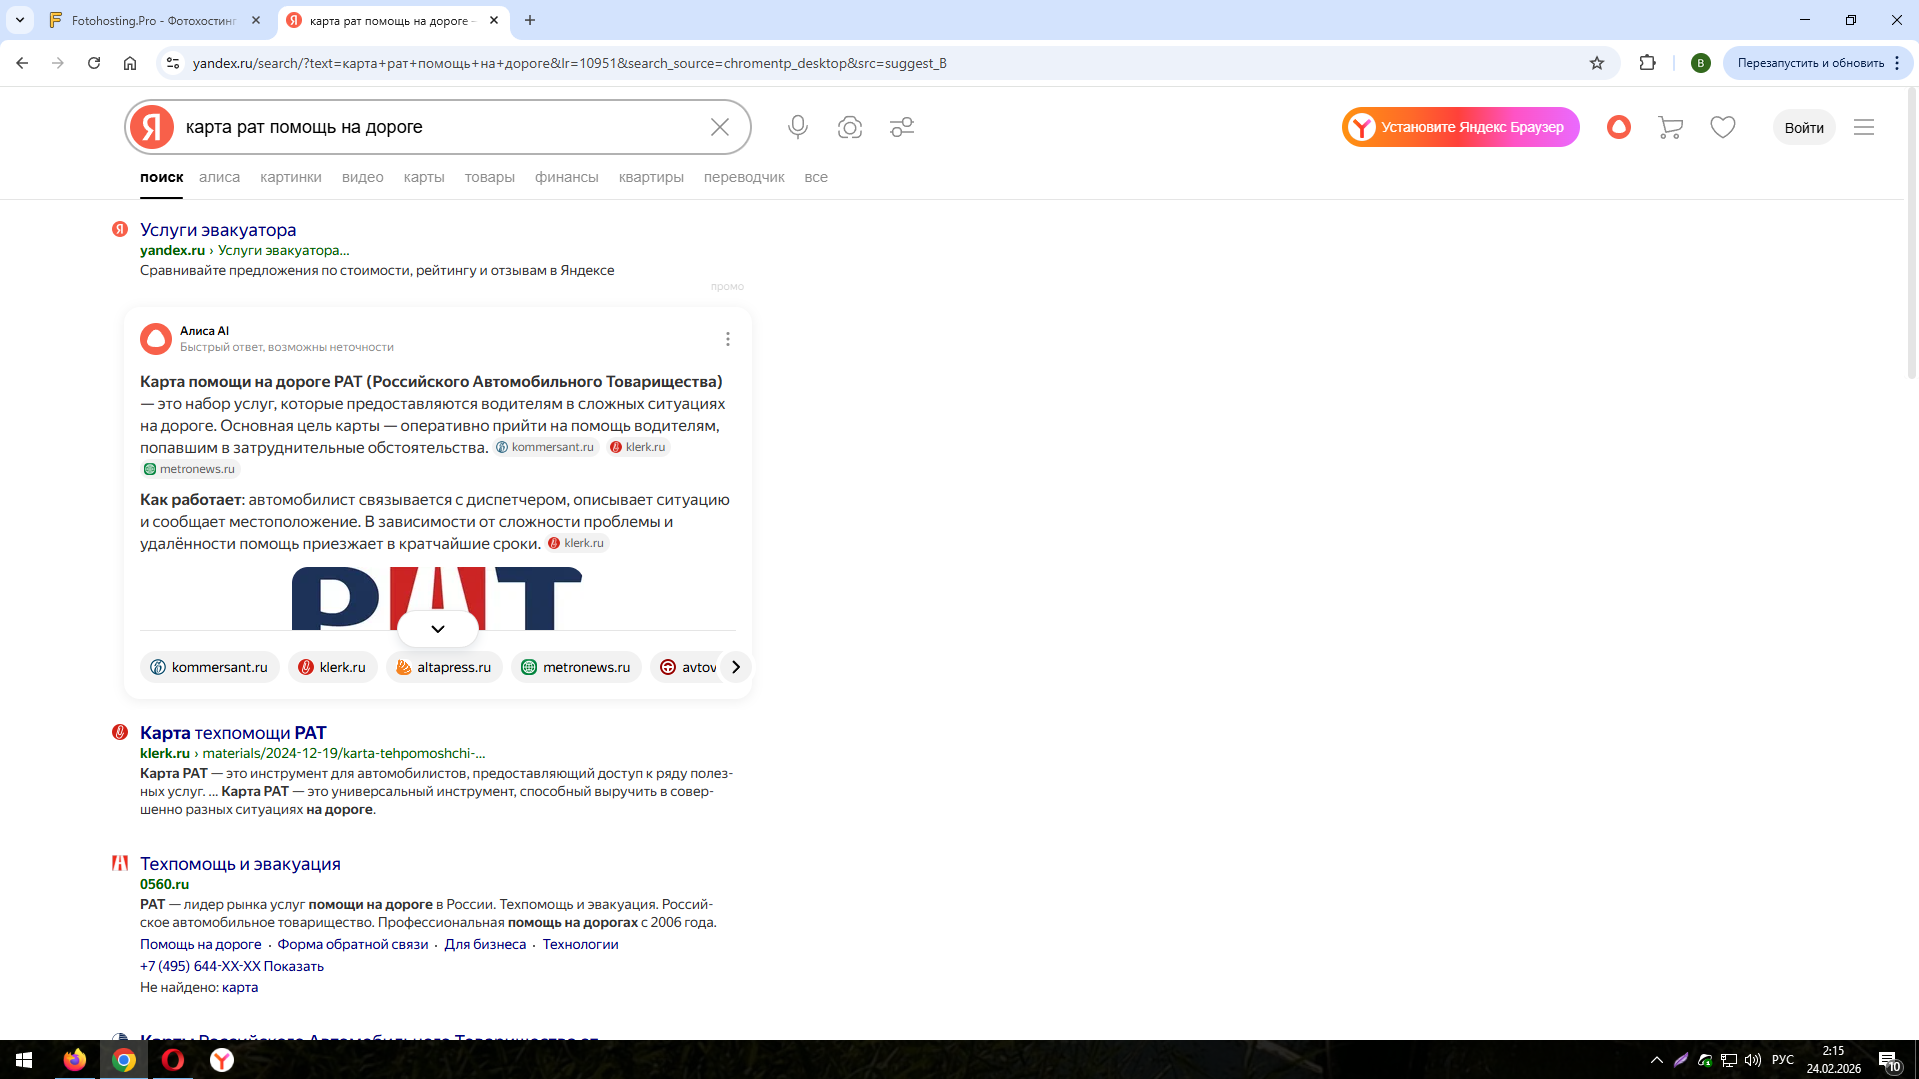This screenshot has height=1079, width=1919.
Task: Click the Yandex logo in search box
Action: pos(152,127)
